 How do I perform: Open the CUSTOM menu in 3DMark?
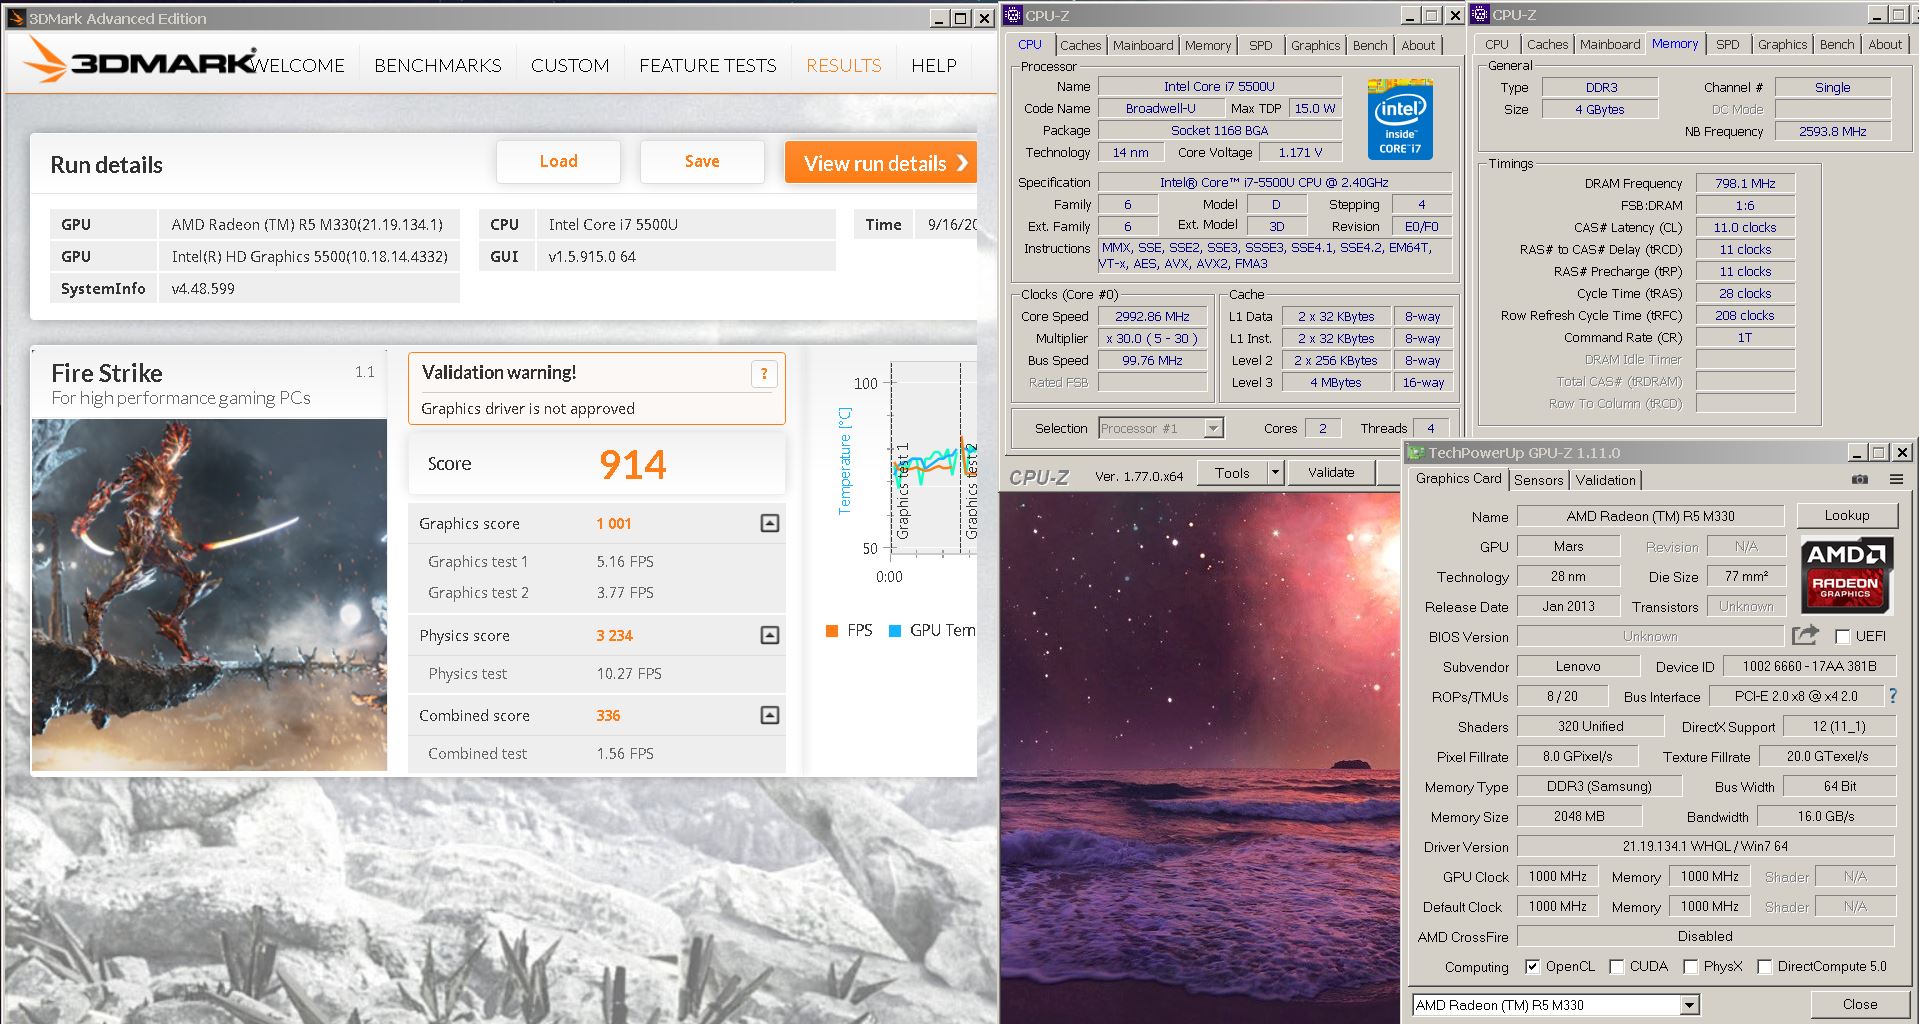(x=570, y=65)
